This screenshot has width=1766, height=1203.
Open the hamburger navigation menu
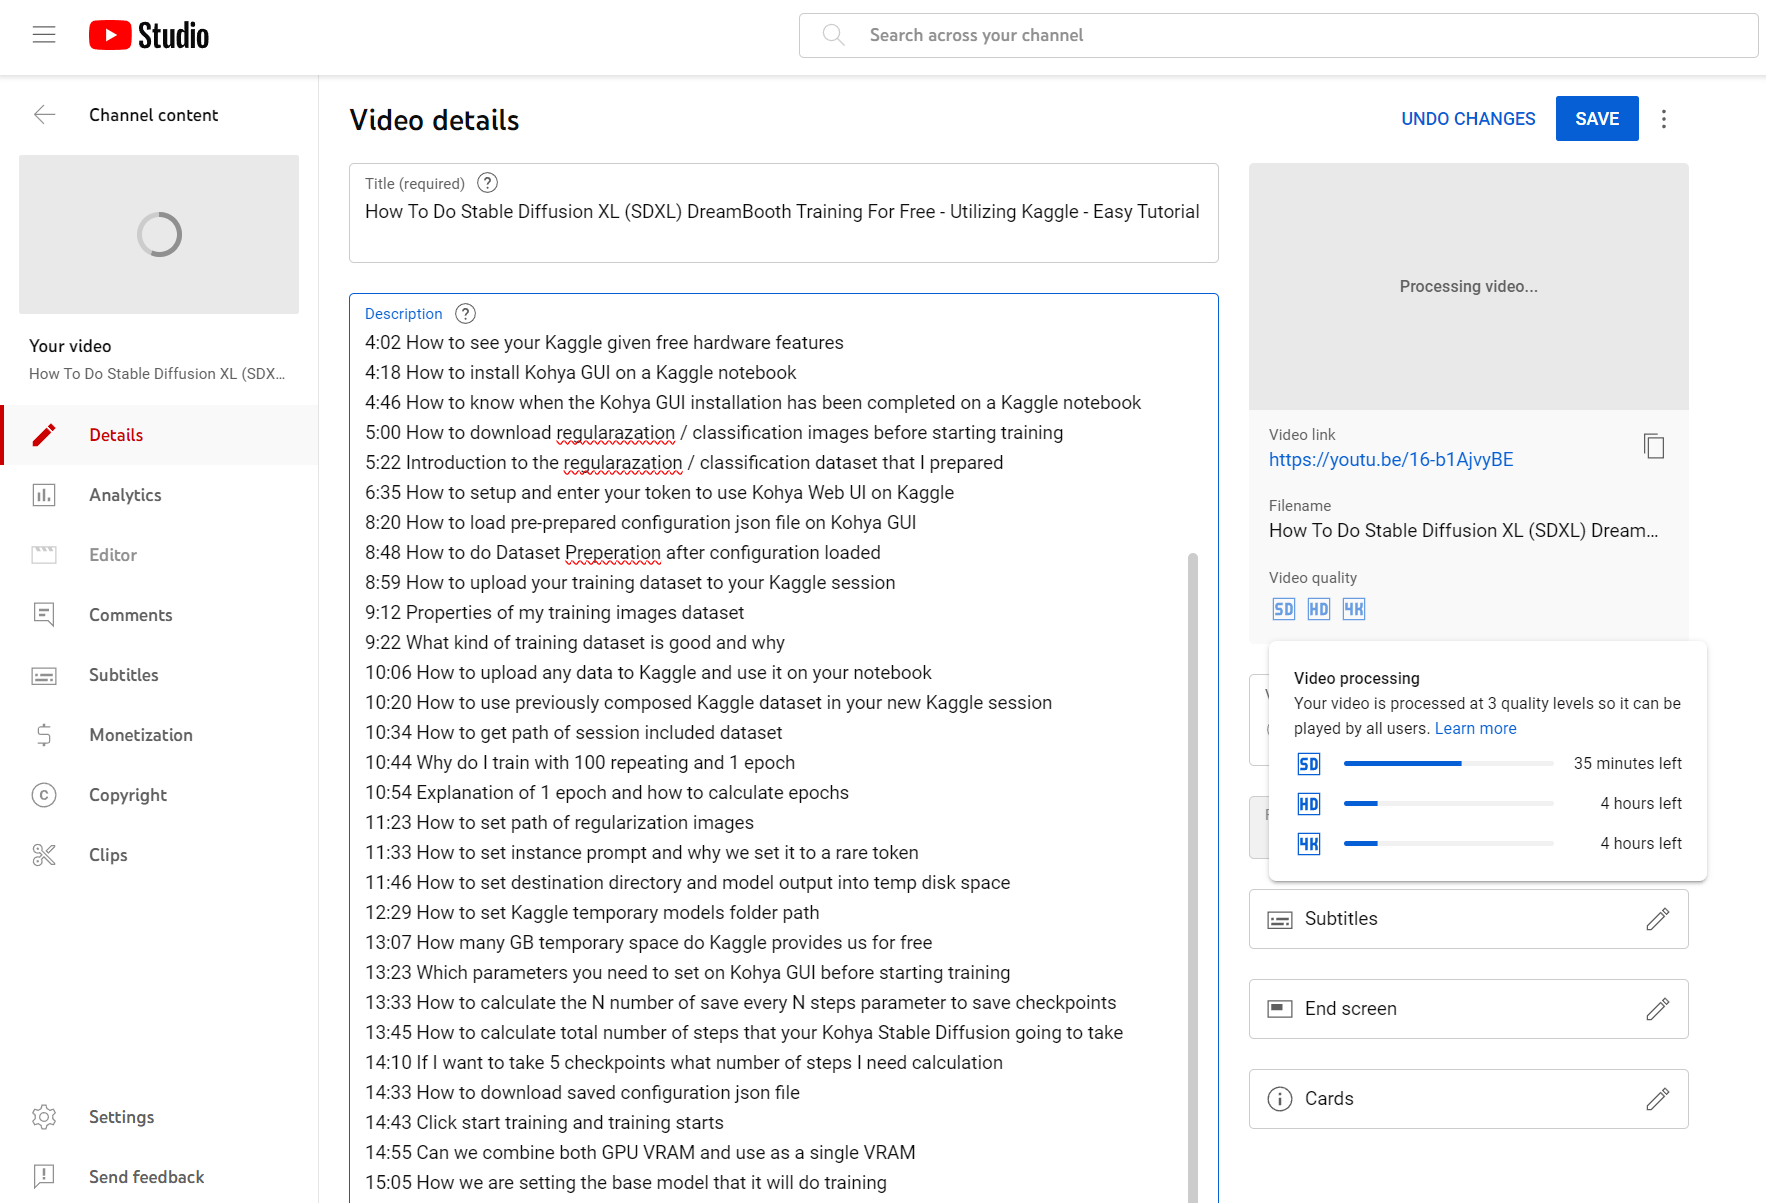click(44, 35)
